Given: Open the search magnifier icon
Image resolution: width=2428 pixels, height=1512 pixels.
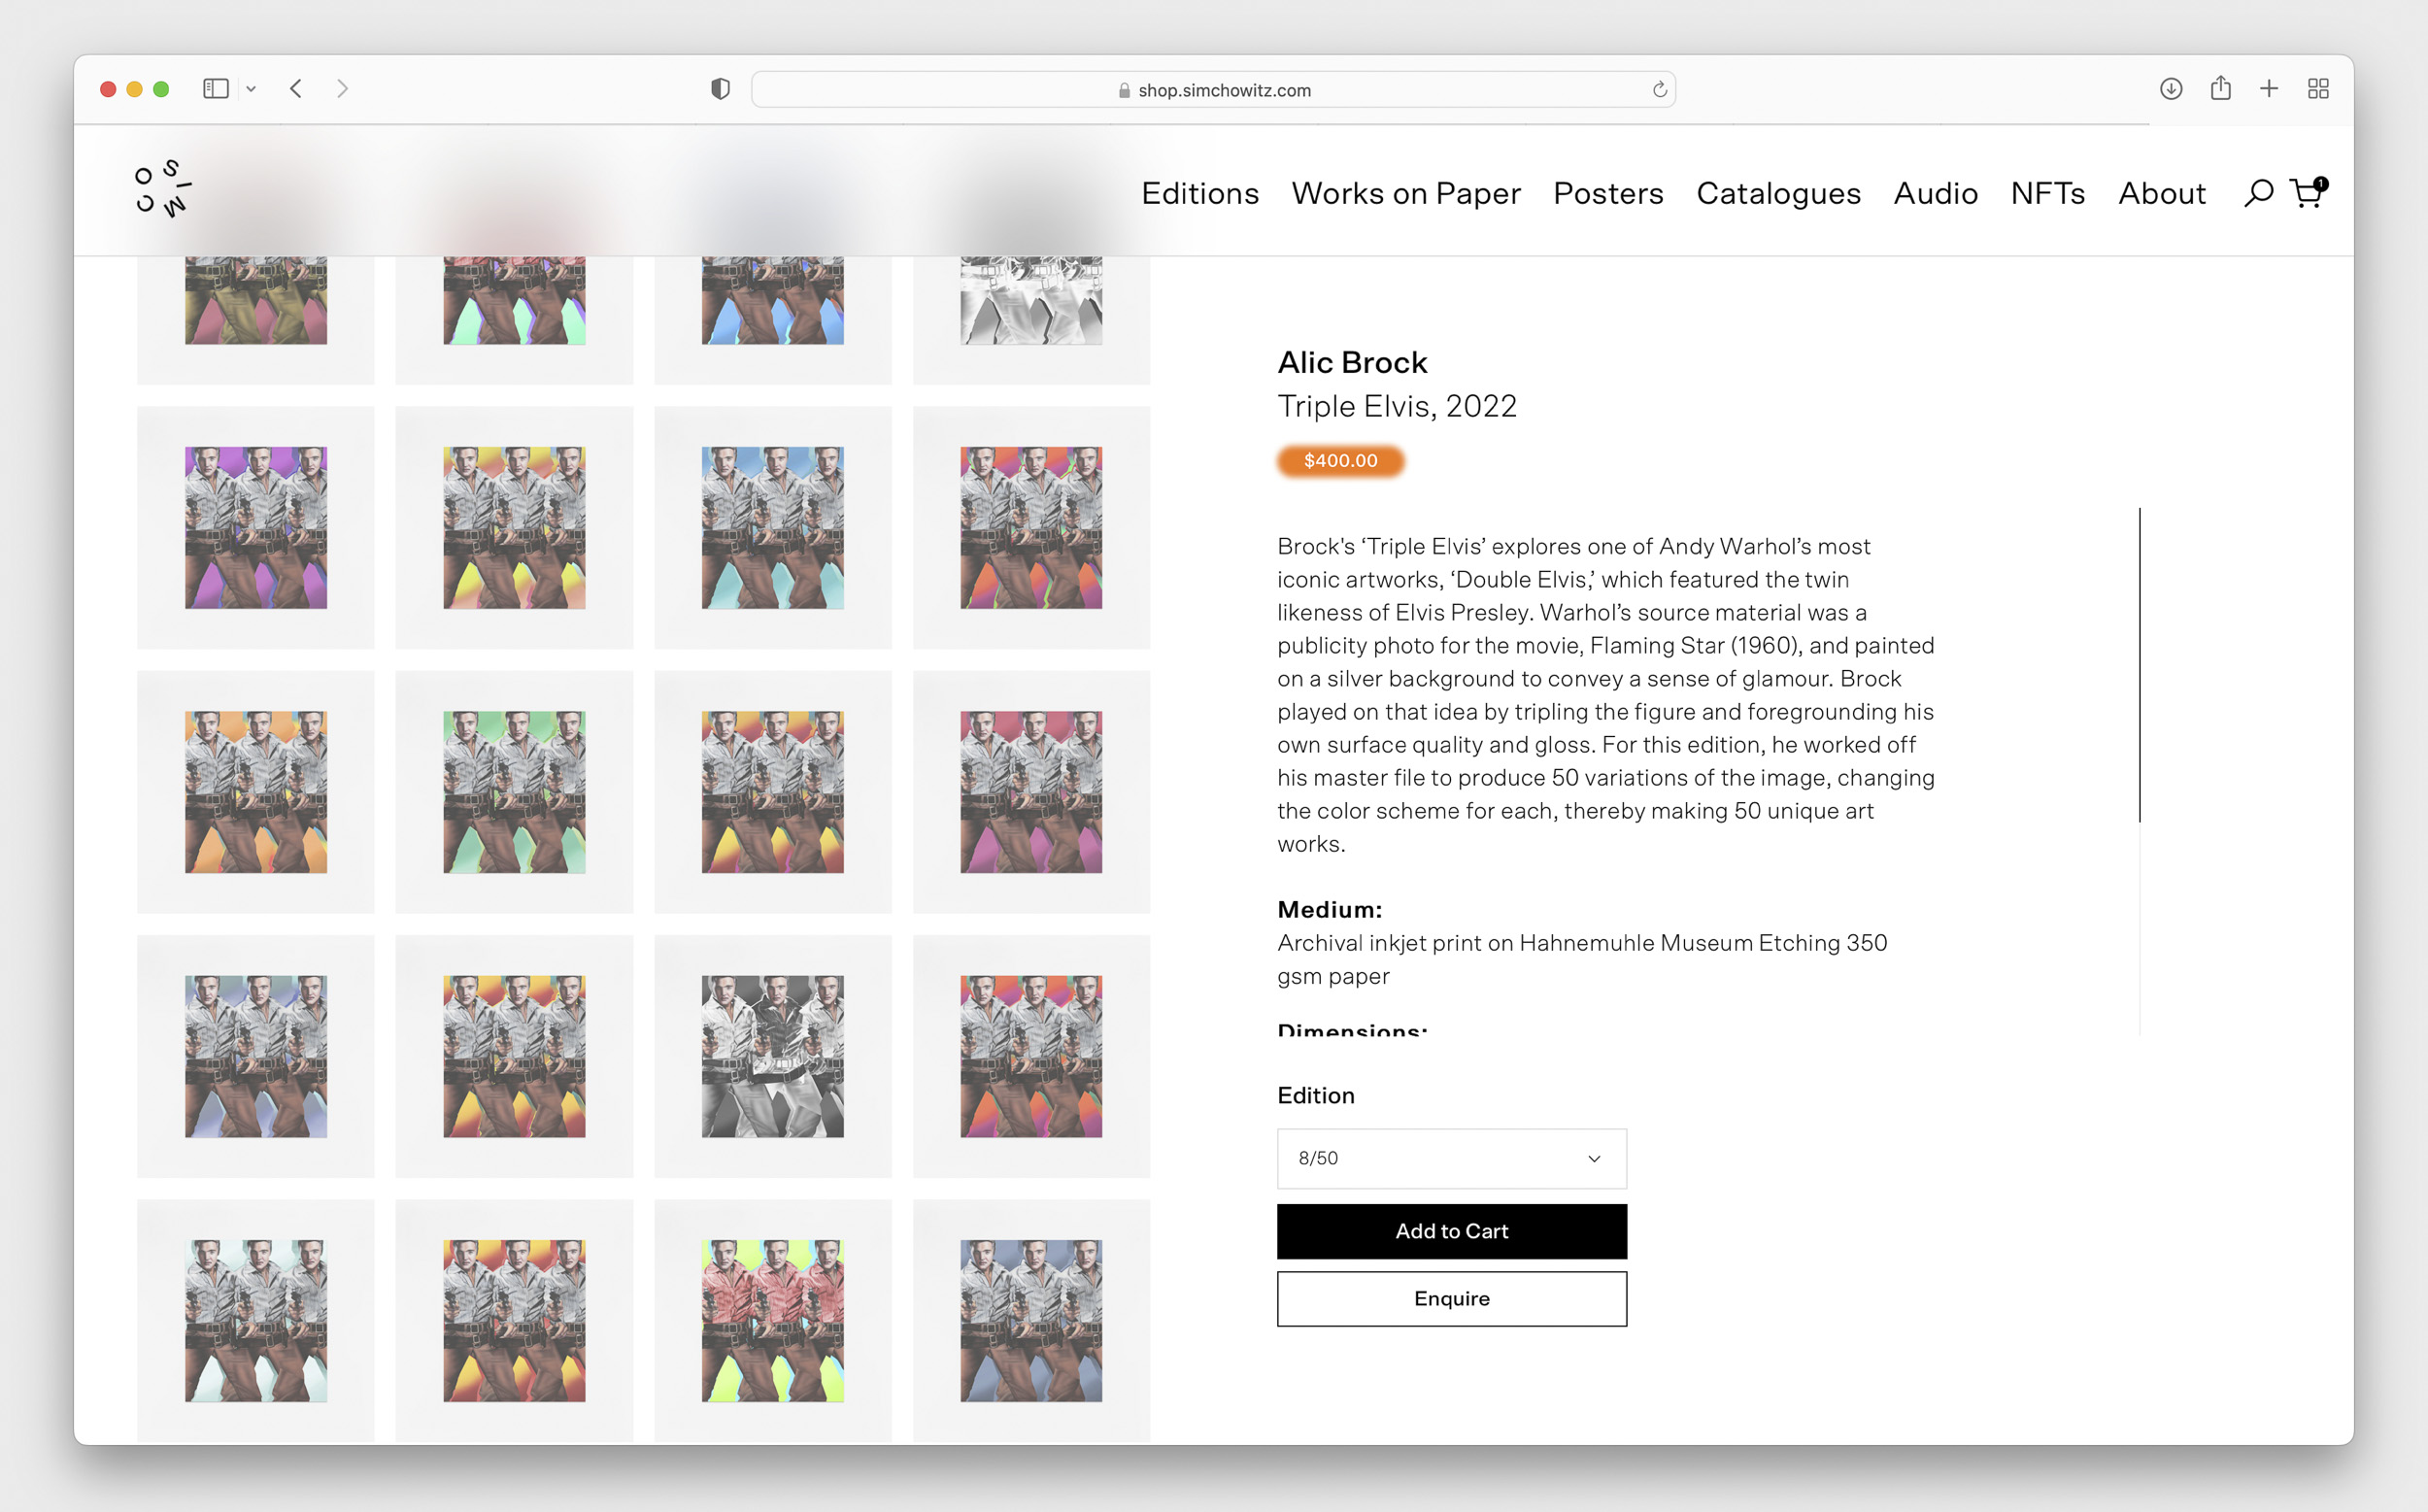Looking at the screenshot, I should pos(2257,193).
